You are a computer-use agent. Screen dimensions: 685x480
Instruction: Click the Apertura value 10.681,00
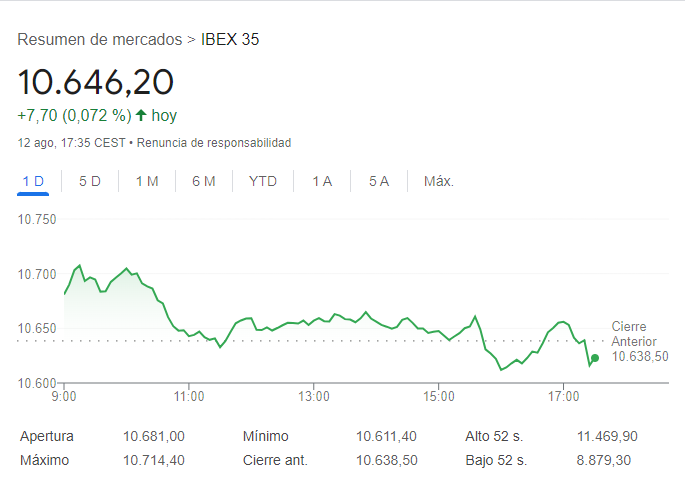point(154,437)
